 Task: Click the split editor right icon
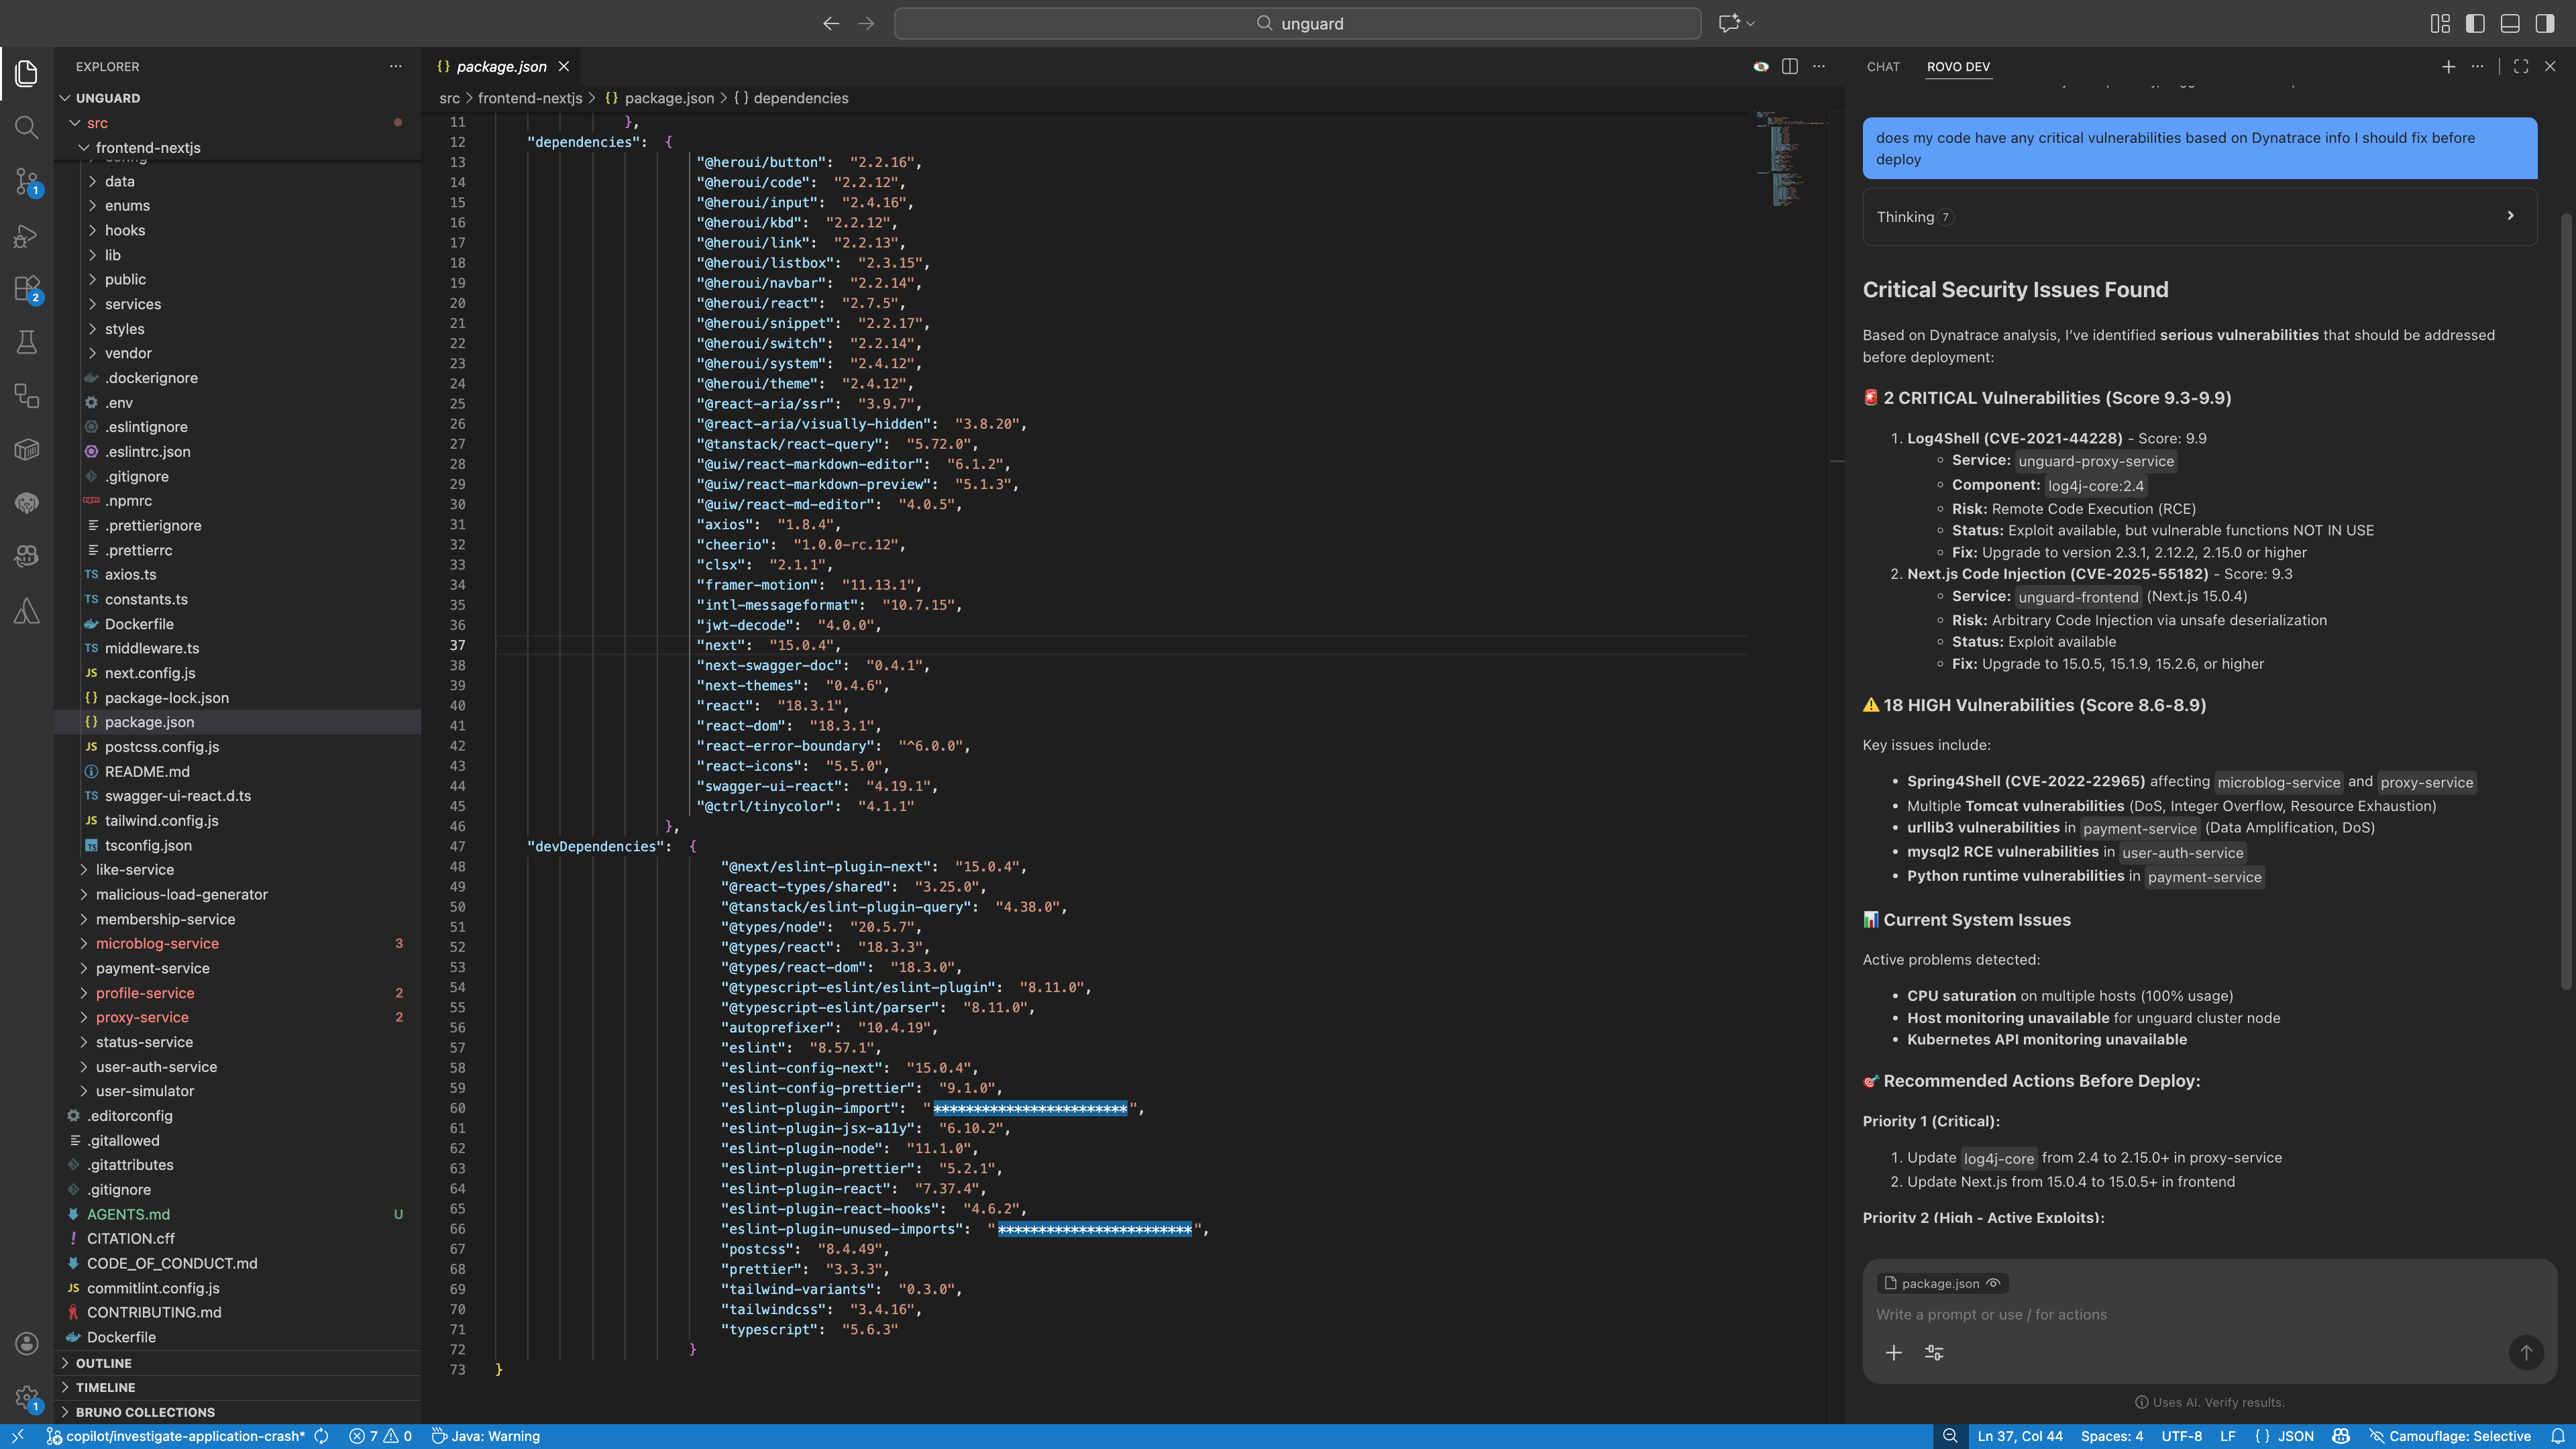click(1790, 66)
